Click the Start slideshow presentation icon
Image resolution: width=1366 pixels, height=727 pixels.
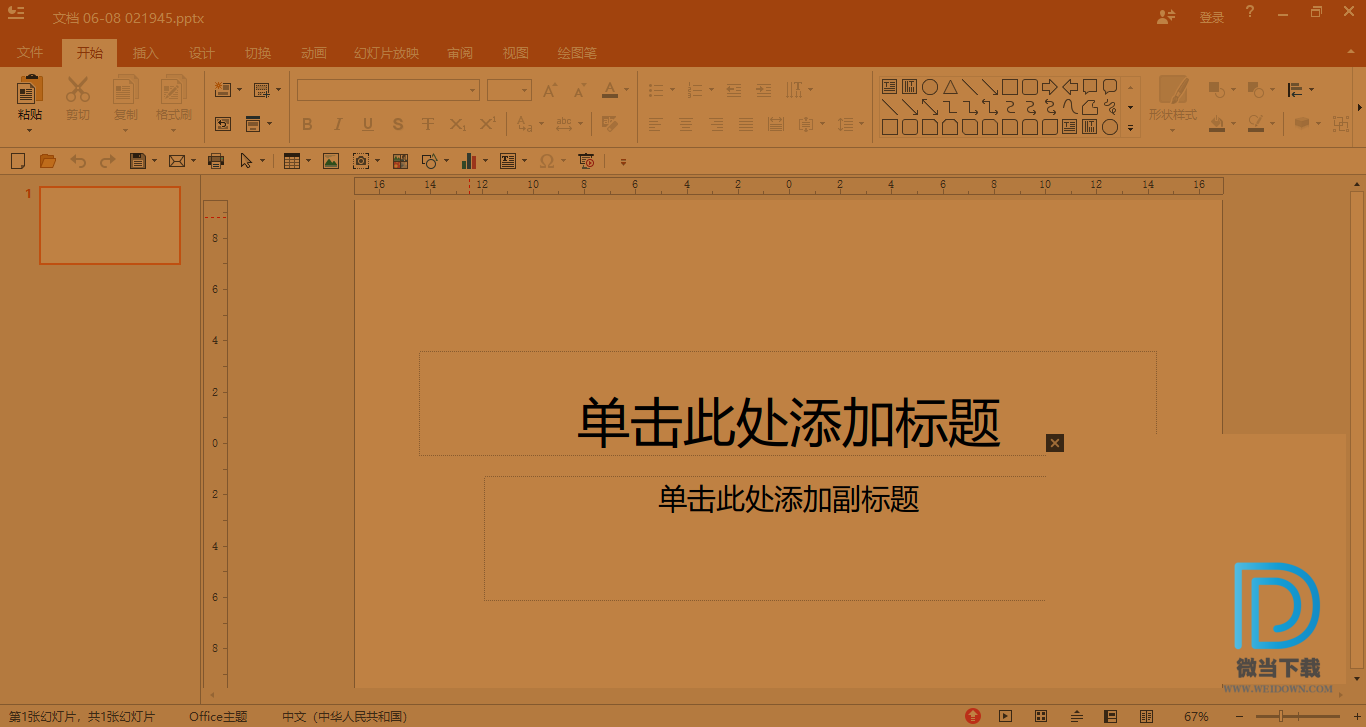tap(586, 160)
